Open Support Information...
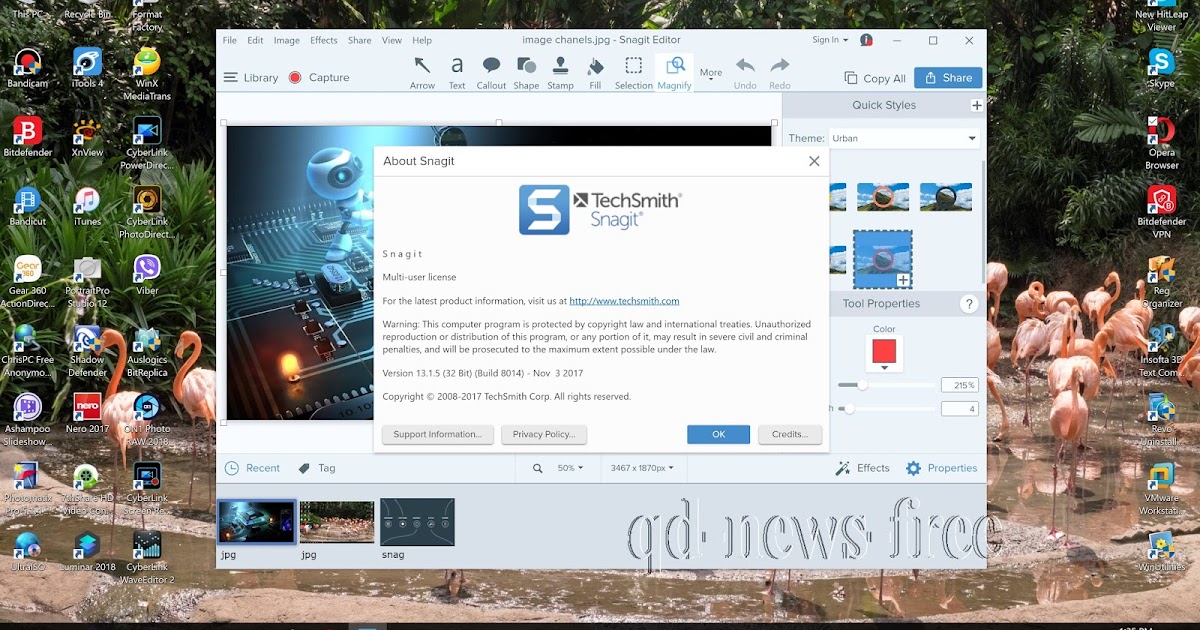Image resolution: width=1200 pixels, height=630 pixels. click(x=438, y=434)
